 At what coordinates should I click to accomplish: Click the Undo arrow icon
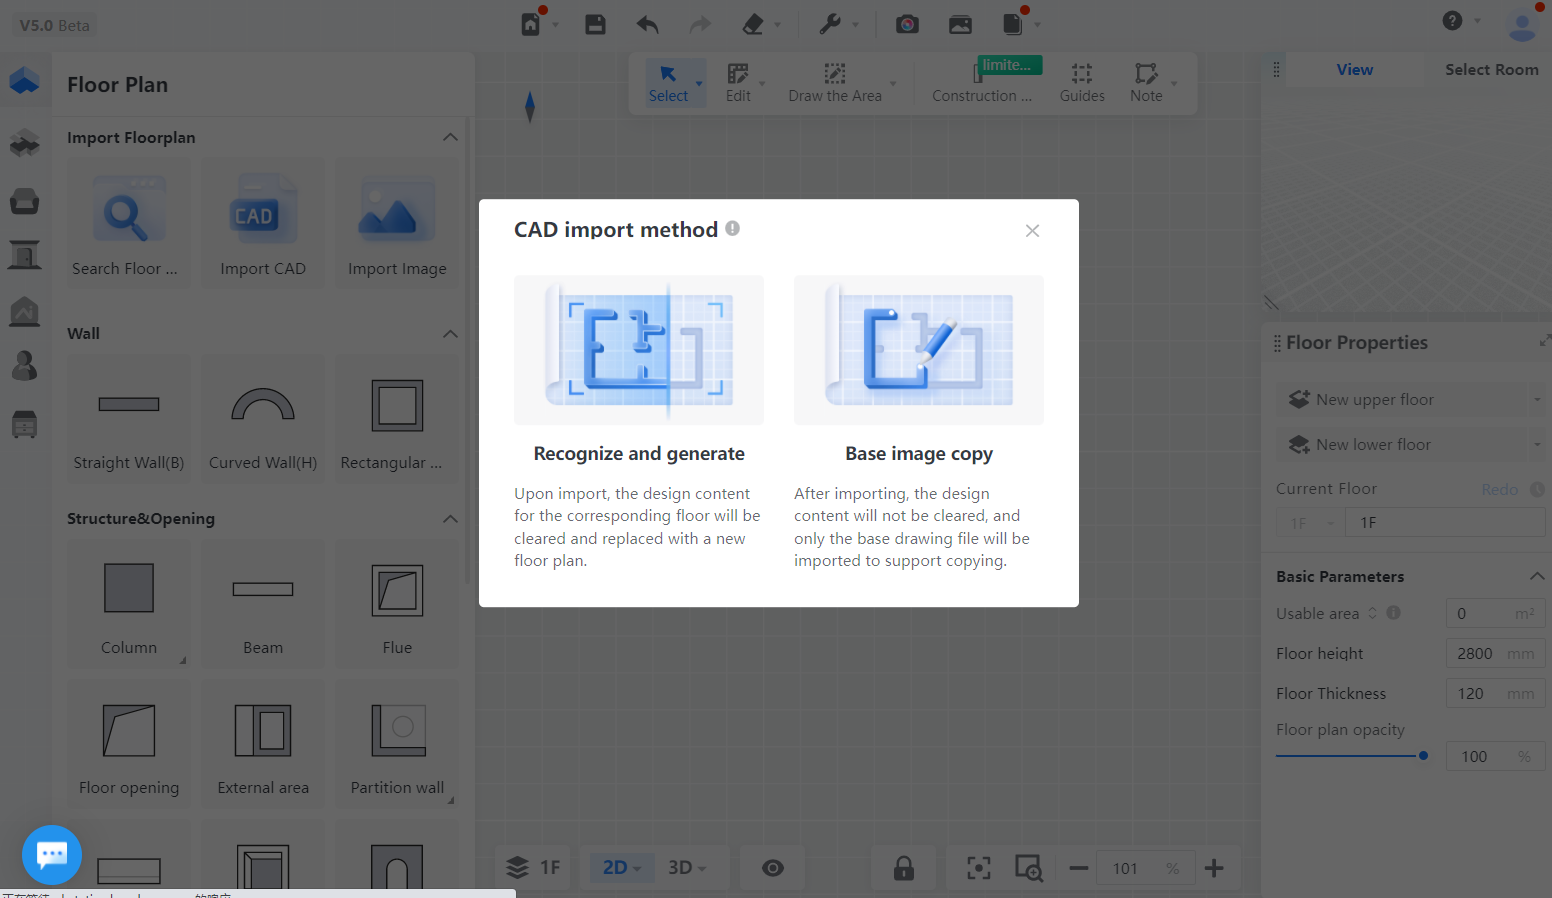click(x=647, y=24)
